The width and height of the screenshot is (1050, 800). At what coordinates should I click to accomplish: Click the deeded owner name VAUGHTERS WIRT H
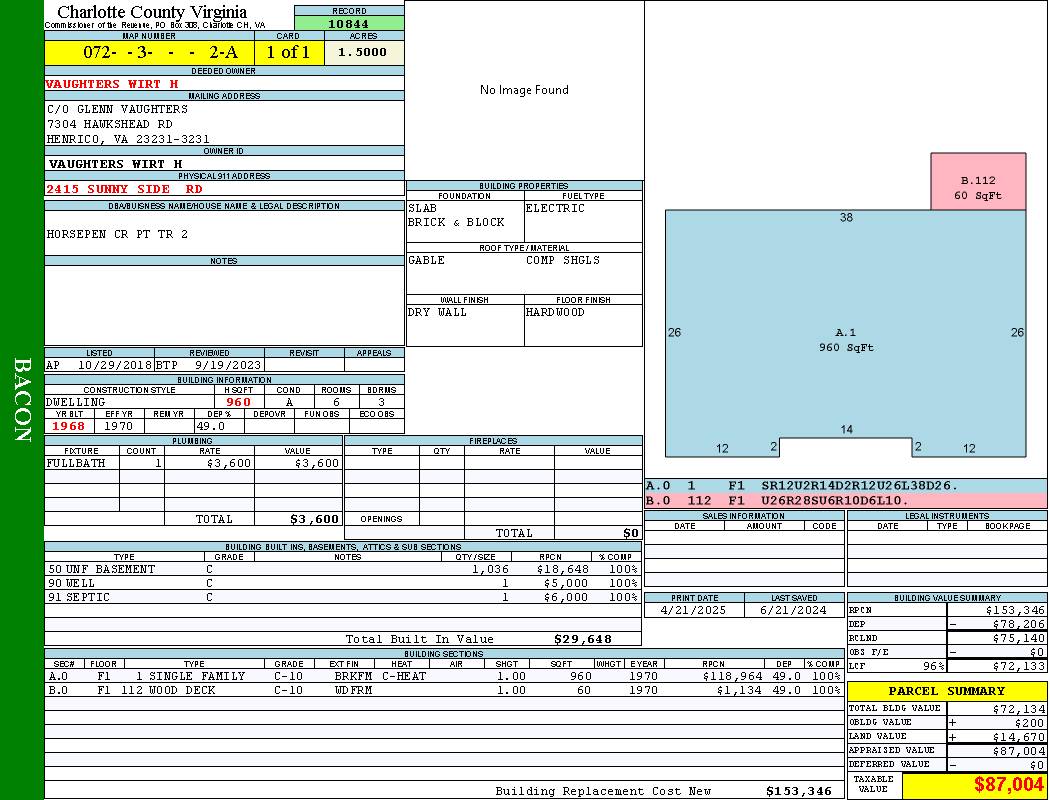click(x=112, y=84)
